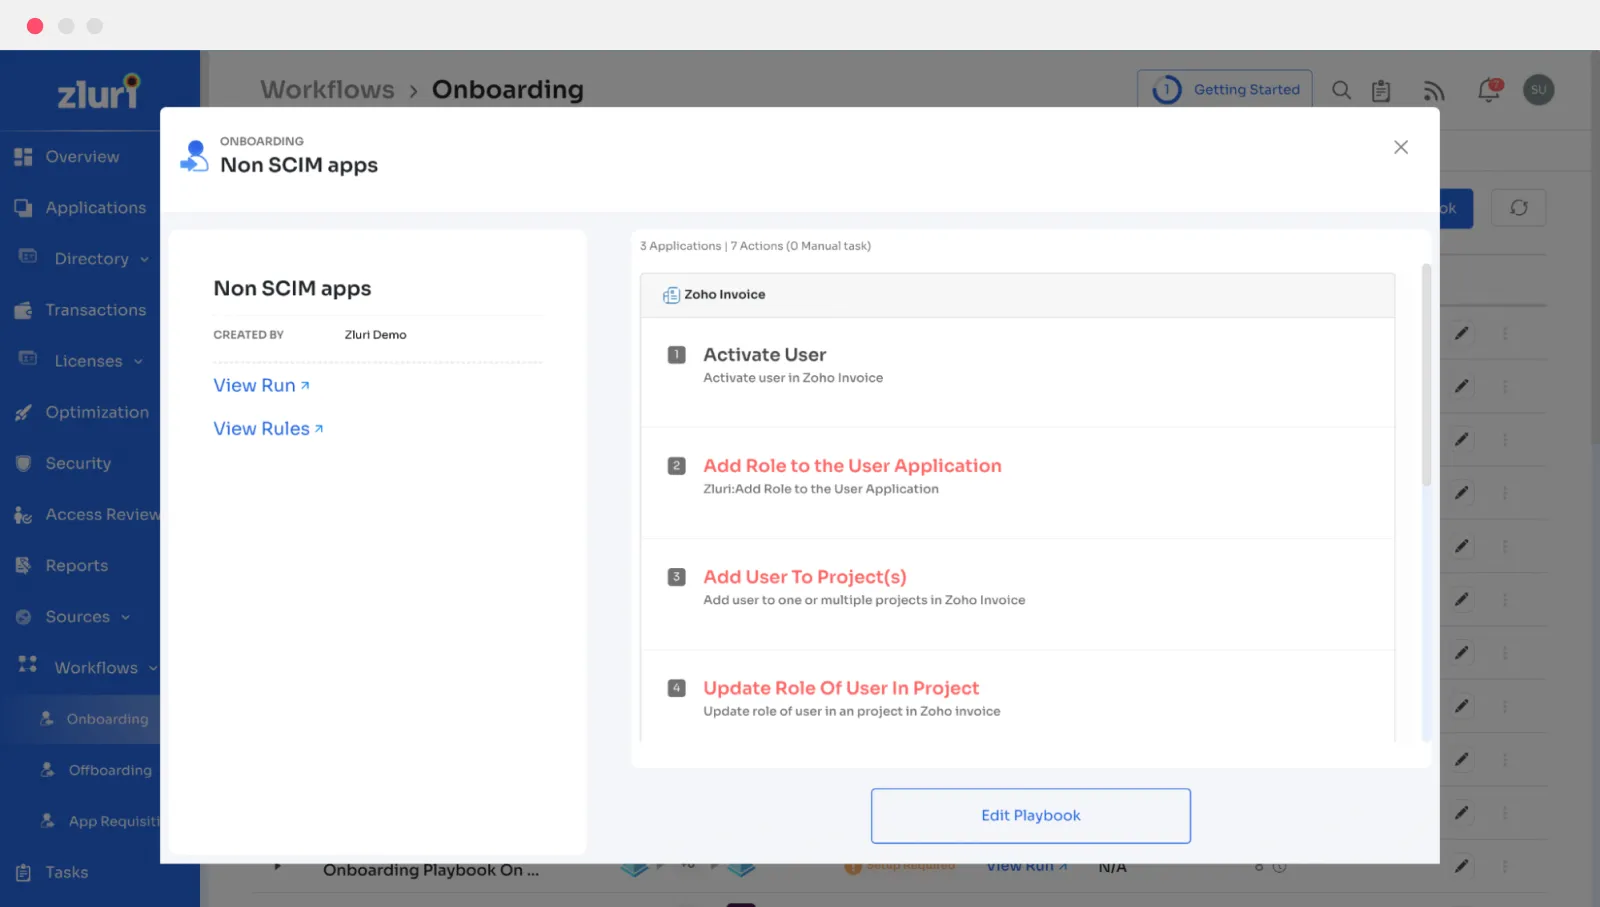Select the Activate User action
The height and width of the screenshot is (907, 1600).
click(x=764, y=355)
